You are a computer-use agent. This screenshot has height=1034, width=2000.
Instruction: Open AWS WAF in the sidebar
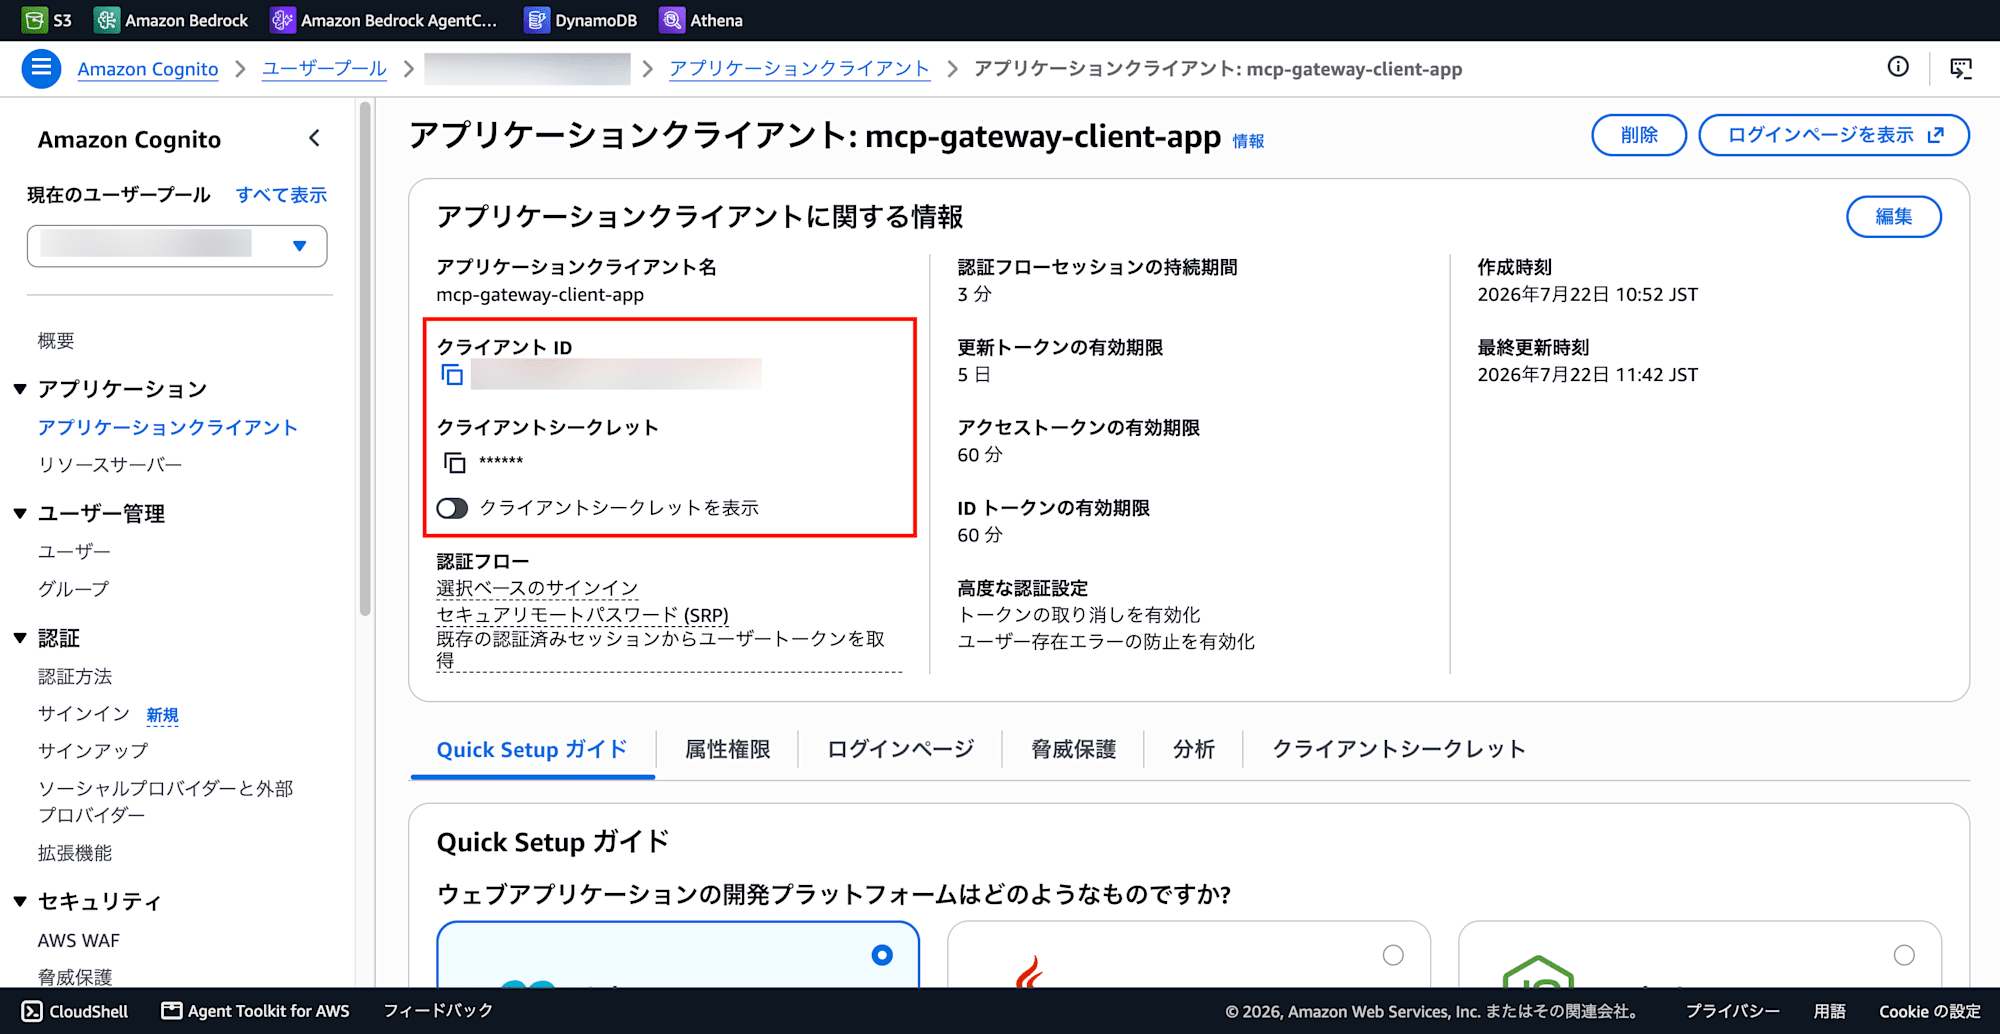pyautogui.click(x=79, y=941)
